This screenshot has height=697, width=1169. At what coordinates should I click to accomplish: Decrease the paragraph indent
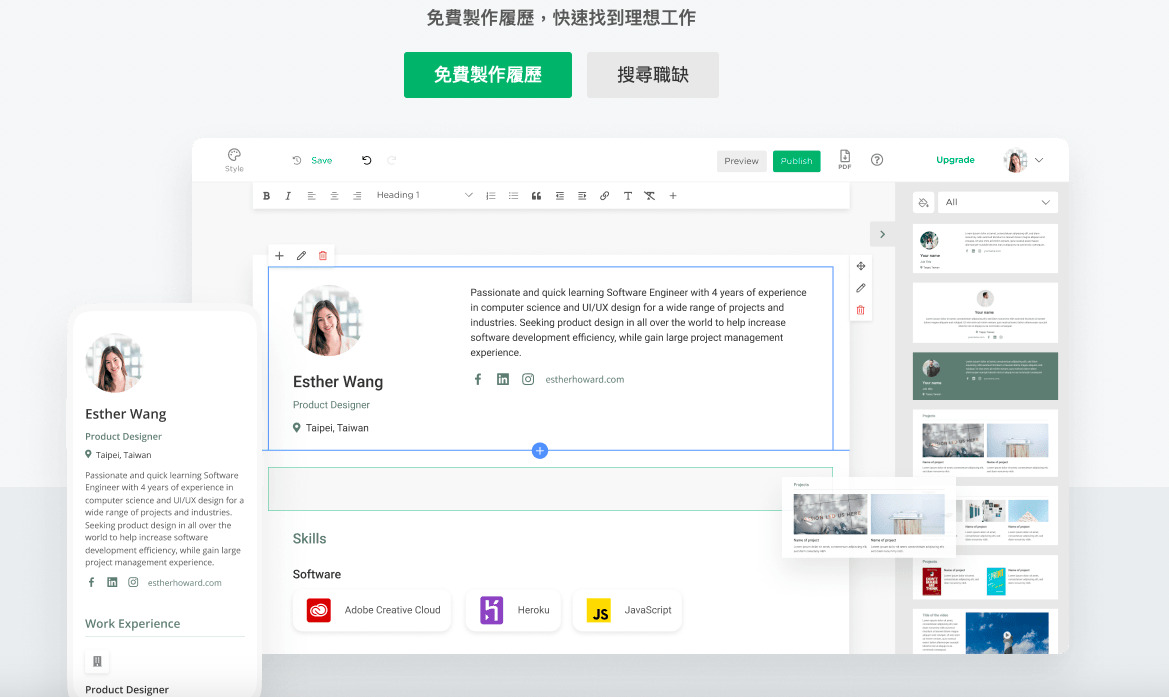coord(559,196)
